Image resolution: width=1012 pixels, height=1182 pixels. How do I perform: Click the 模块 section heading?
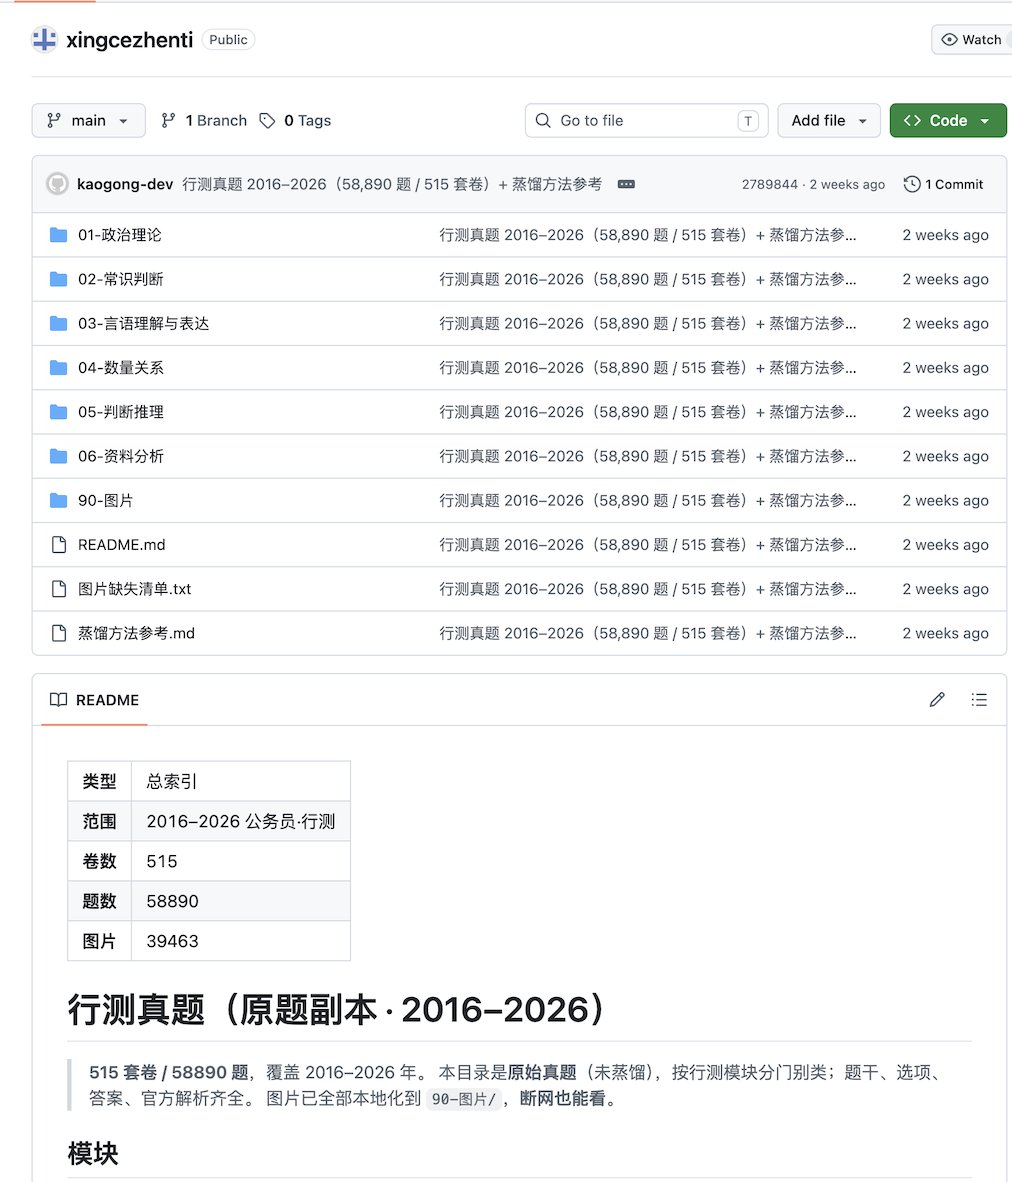pyautogui.click(x=93, y=1154)
